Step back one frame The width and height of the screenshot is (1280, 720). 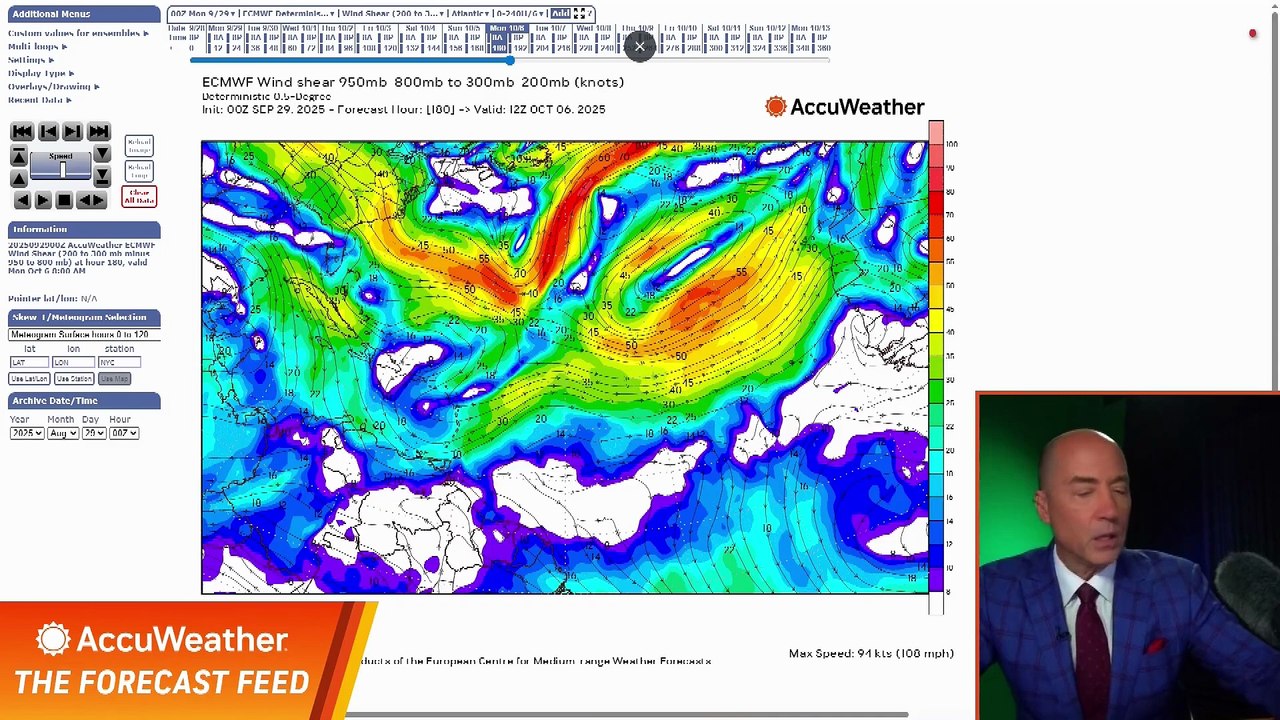pos(47,132)
